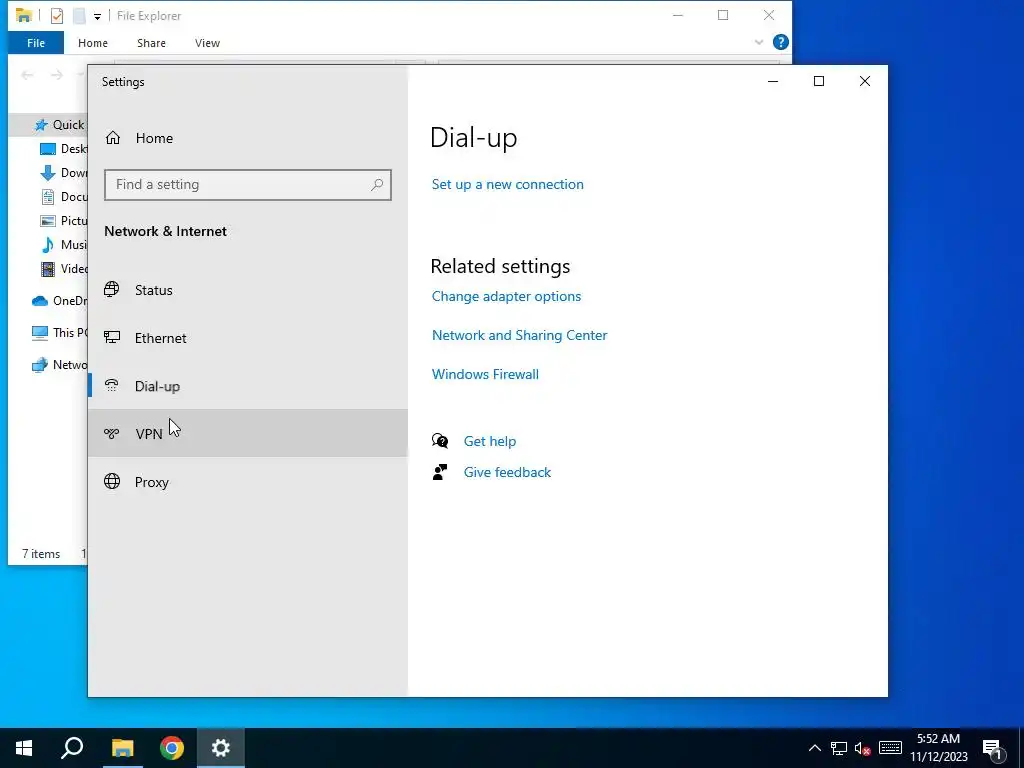Click Set up a new connection link
Viewport: 1024px width, 768px height.
point(507,184)
